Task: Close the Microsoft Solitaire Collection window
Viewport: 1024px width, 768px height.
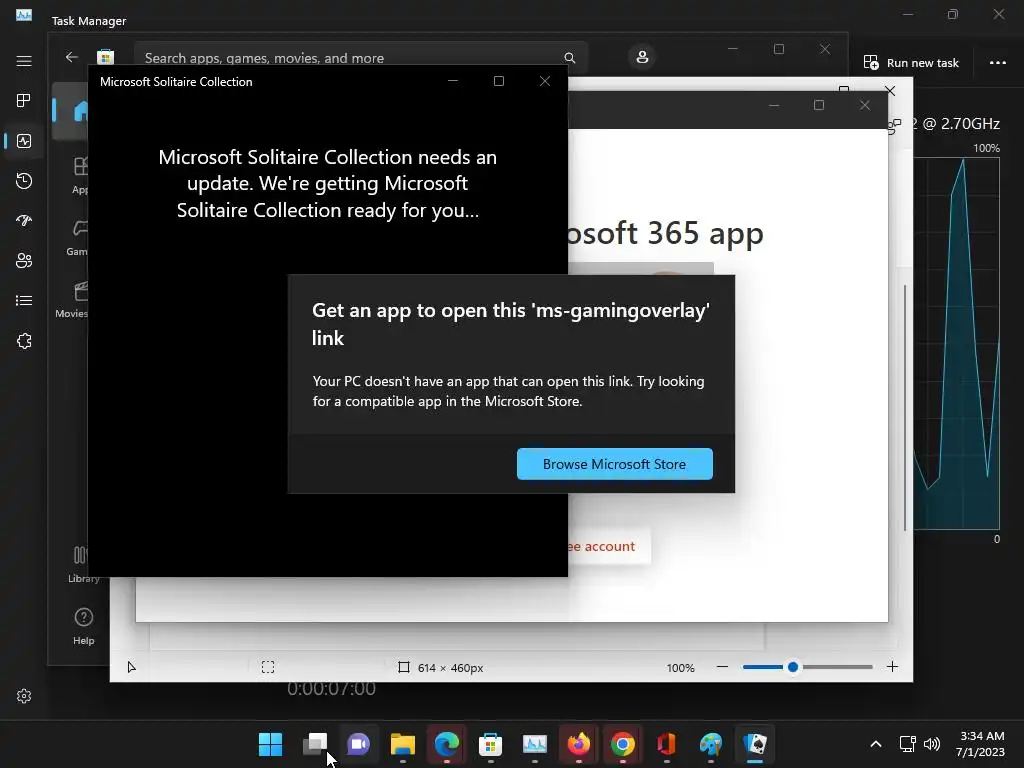Action: (545, 81)
